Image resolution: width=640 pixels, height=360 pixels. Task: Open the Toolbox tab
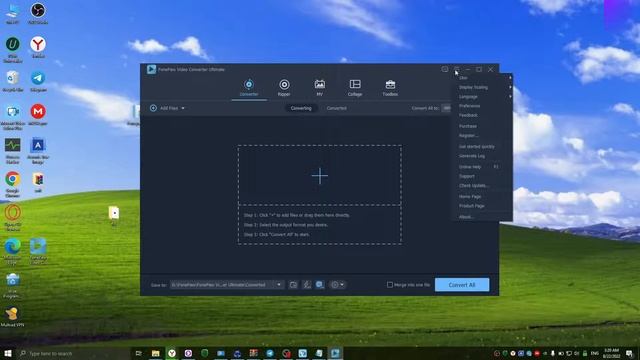(390, 88)
